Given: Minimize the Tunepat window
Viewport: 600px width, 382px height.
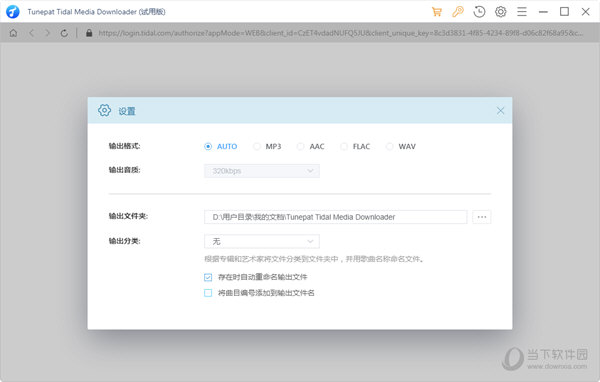Looking at the screenshot, I should point(543,12).
